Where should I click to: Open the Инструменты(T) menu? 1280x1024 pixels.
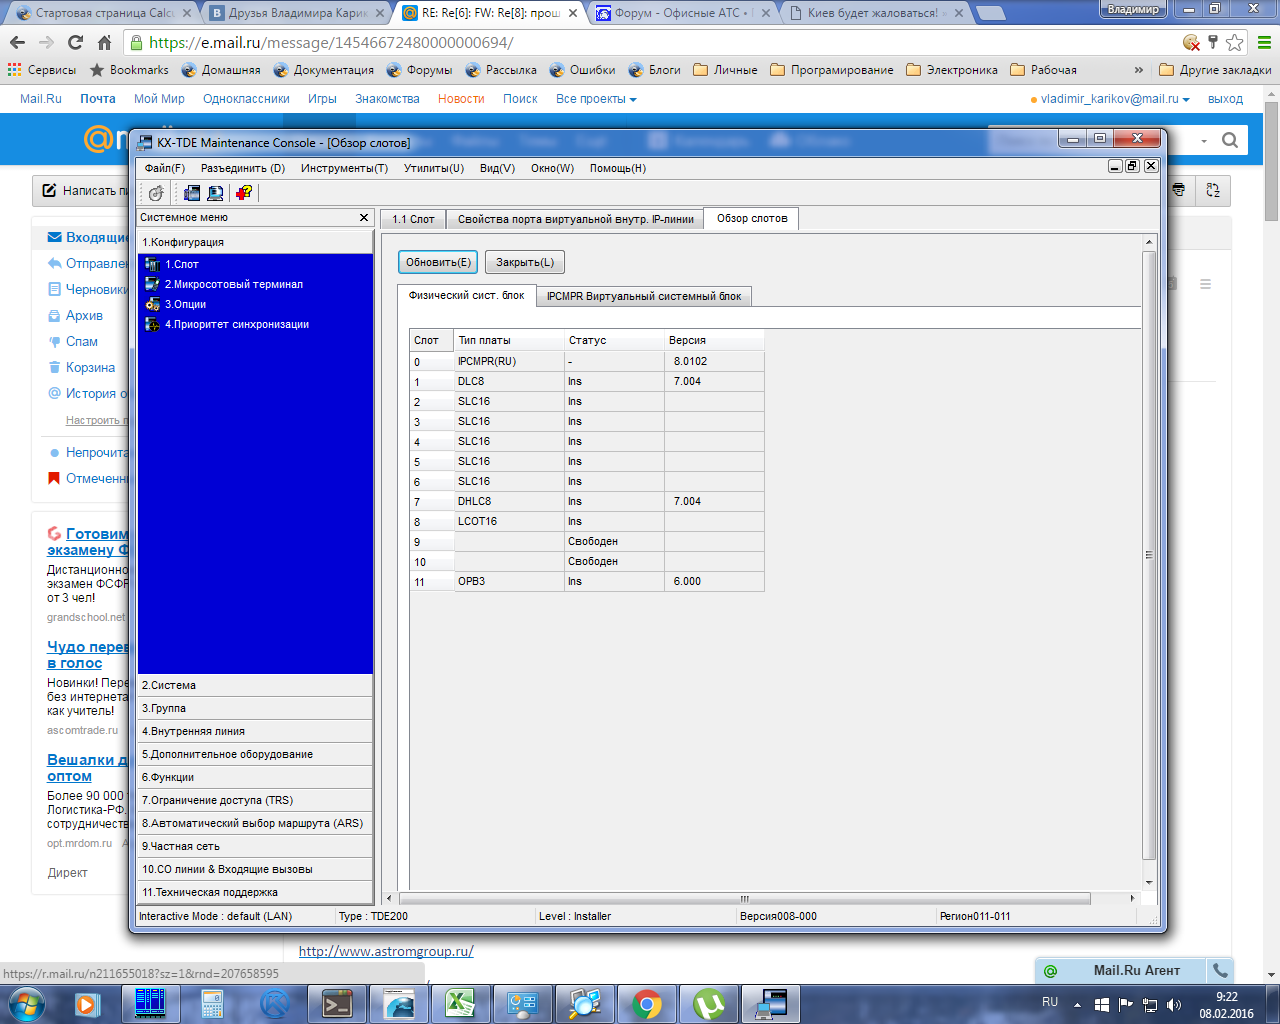pyautogui.click(x=344, y=168)
